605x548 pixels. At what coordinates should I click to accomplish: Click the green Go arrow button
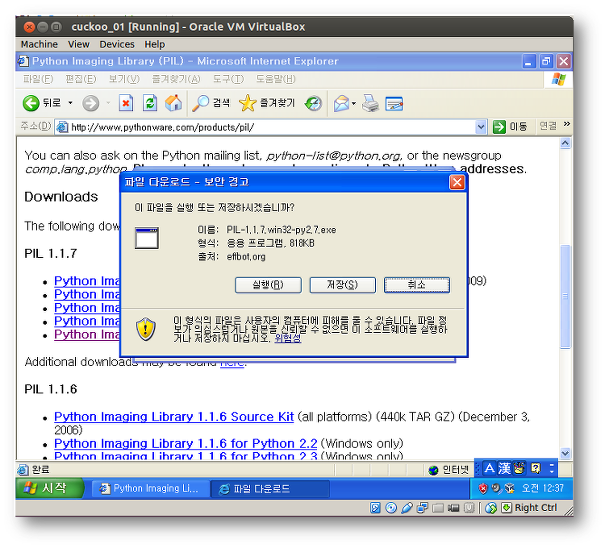tap(499, 127)
